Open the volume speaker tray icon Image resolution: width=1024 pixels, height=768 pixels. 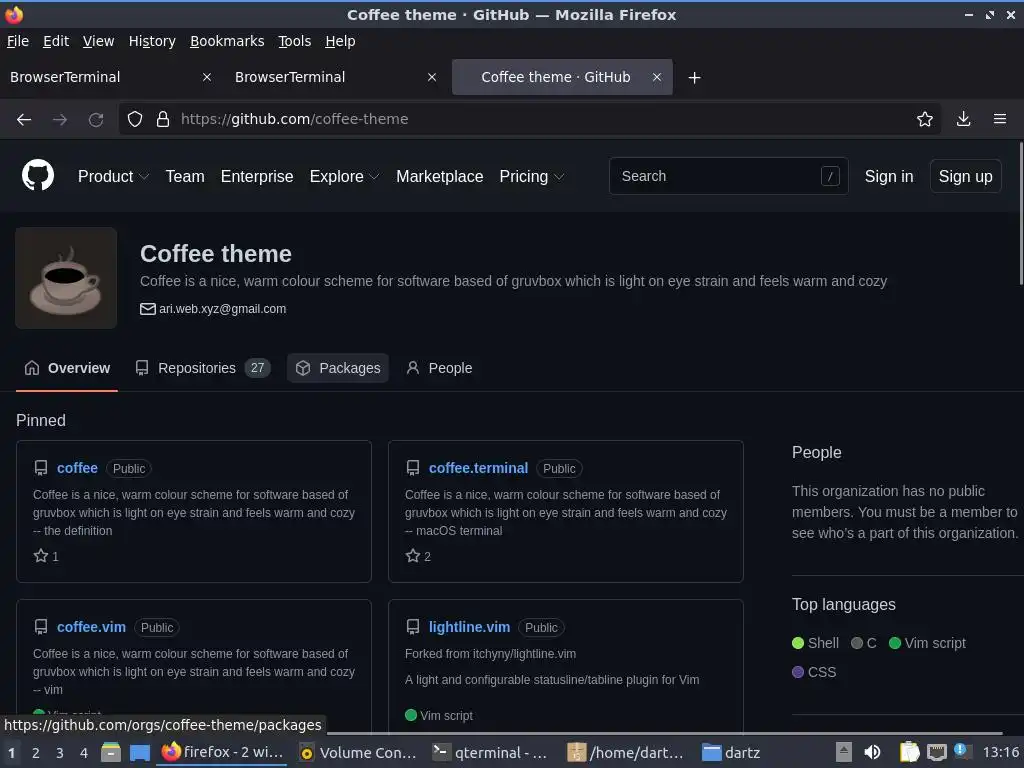[872, 752]
